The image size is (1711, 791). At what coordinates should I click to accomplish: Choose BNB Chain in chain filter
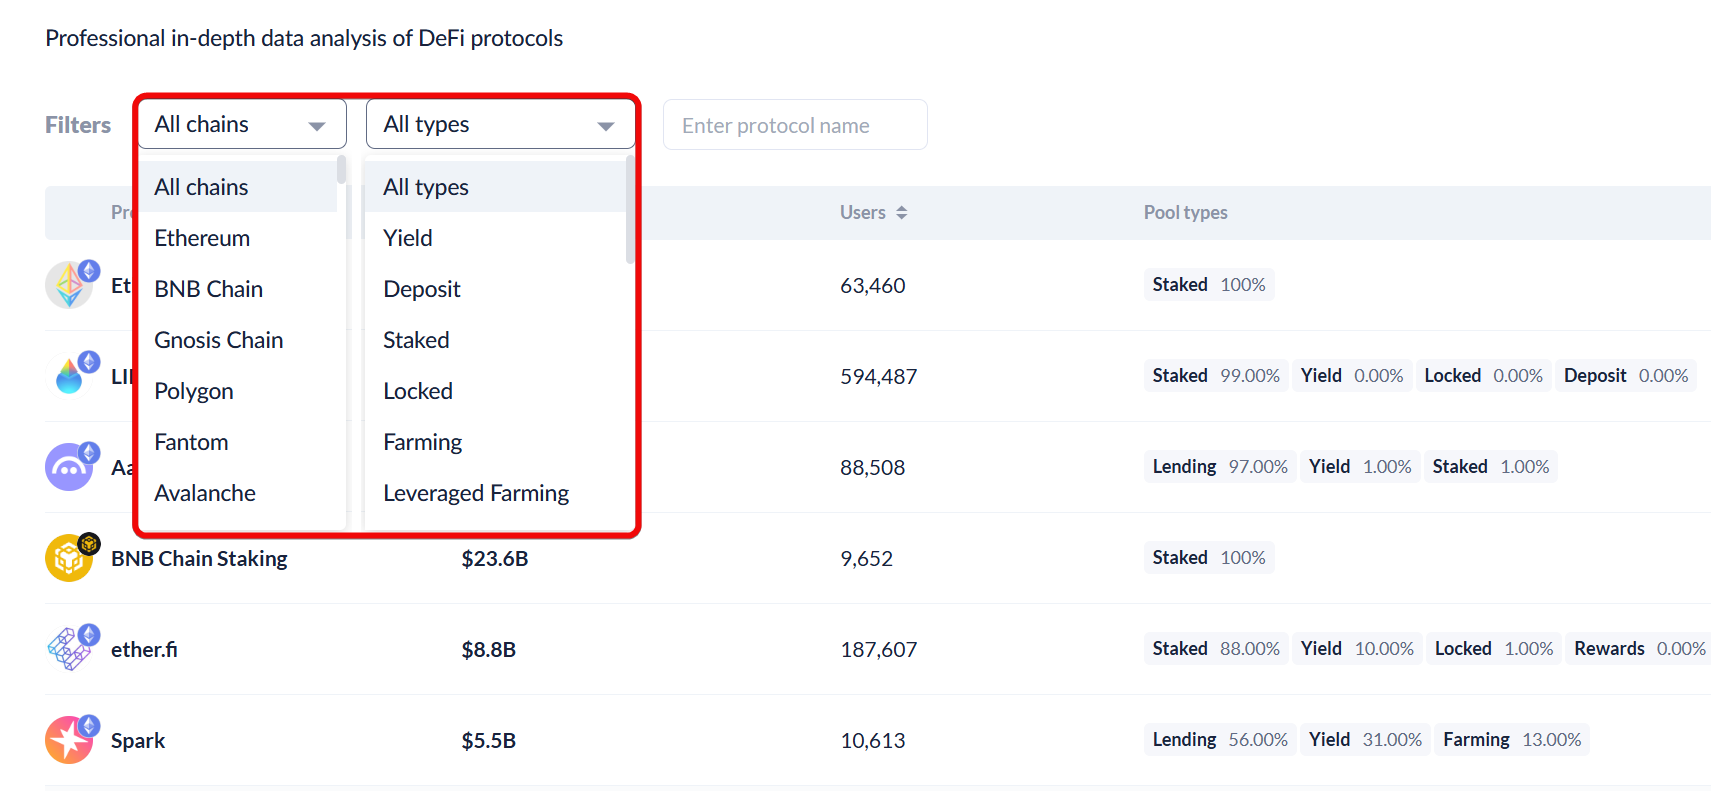coord(208,289)
